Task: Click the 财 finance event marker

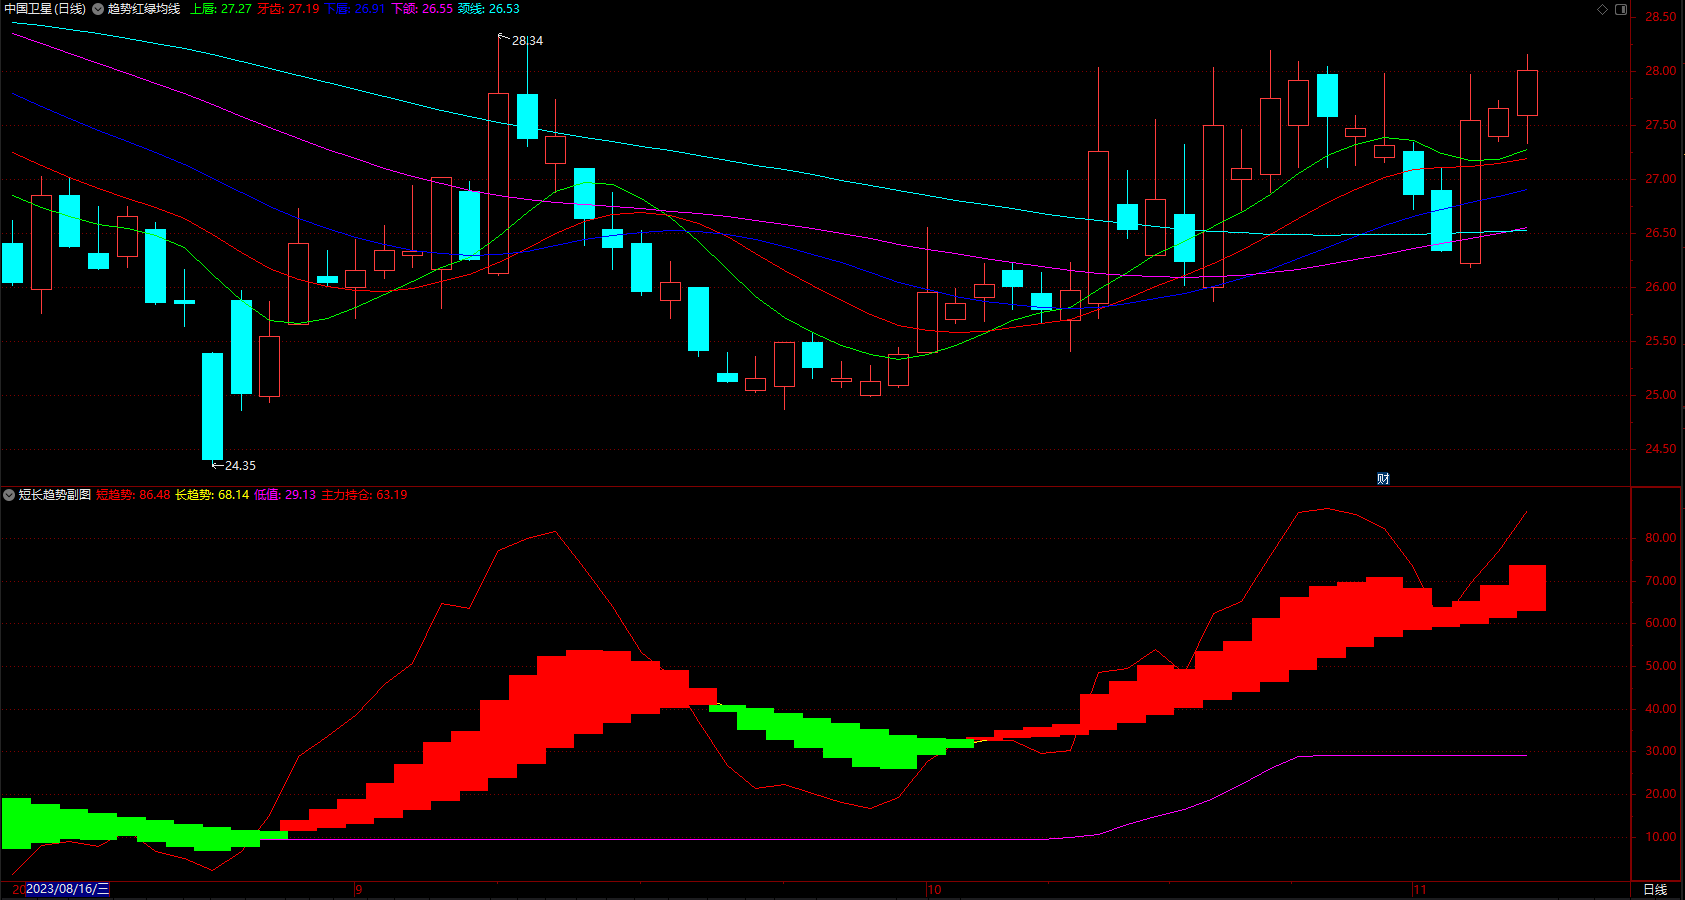Action: [x=1383, y=479]
